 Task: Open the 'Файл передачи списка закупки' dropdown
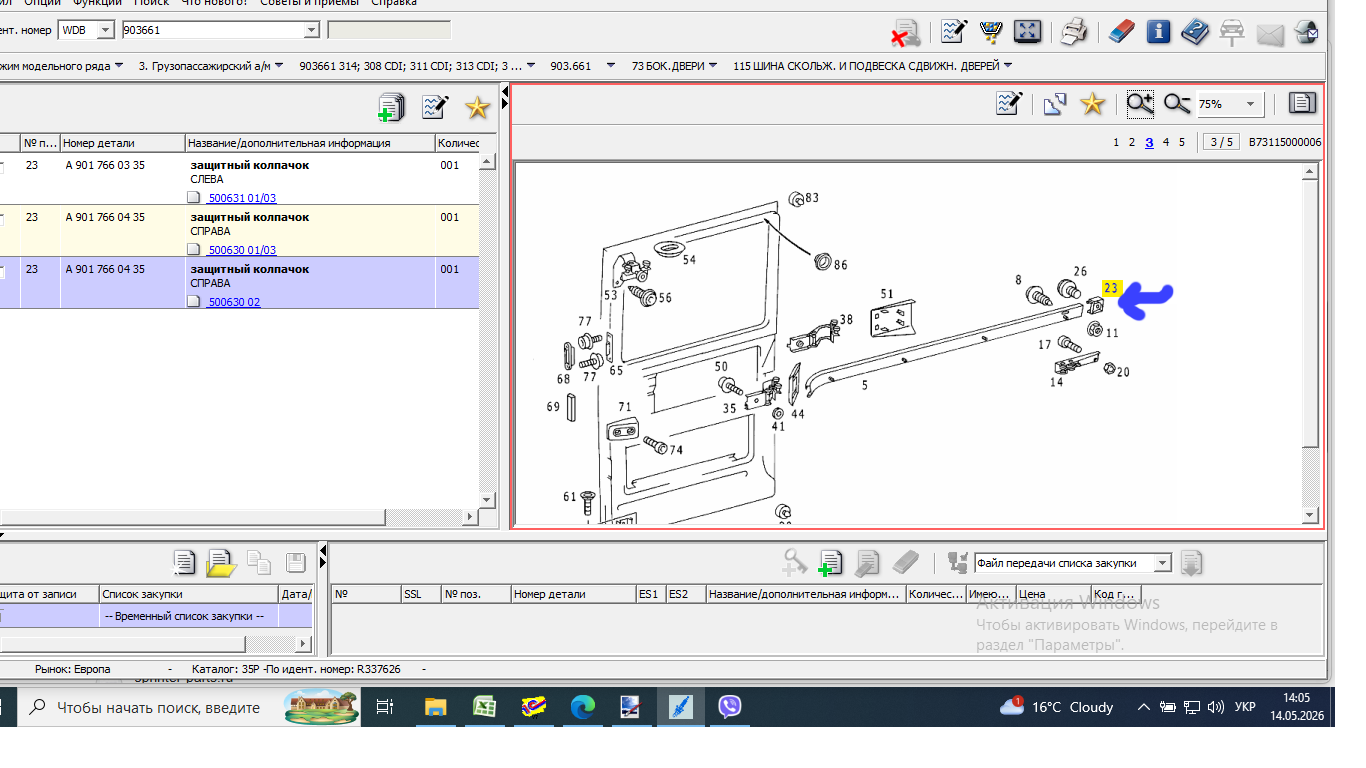1162,564
